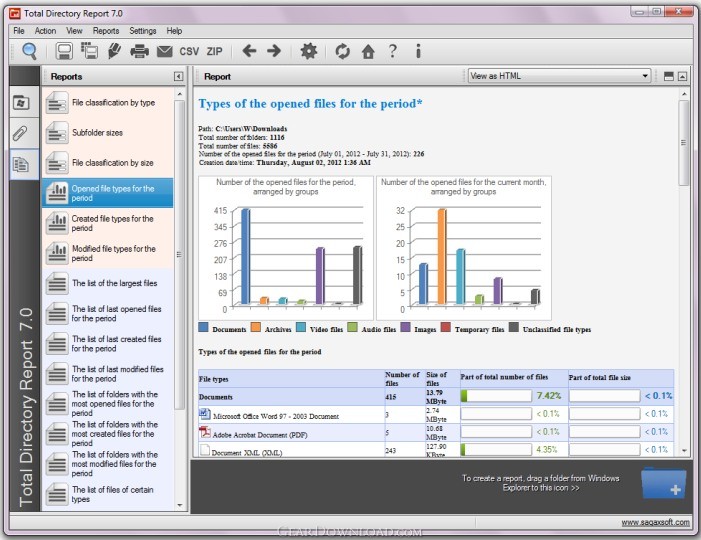Open the Reports menu
701x540 pixels.
point(105,31)
